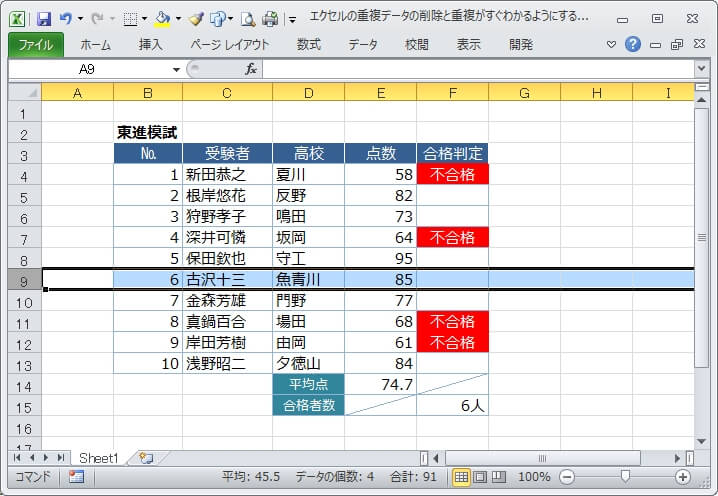The height and width of the screenshot is (496, 718).
Task: Open the 表示 ribbon tab
Action: pos(468,44)
